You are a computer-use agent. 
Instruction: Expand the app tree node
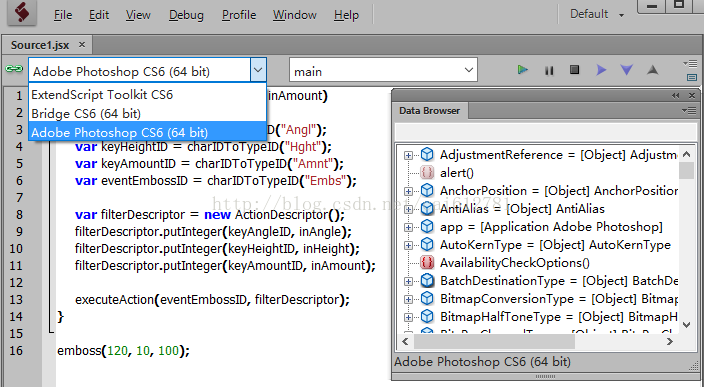[x=408, y=227]
